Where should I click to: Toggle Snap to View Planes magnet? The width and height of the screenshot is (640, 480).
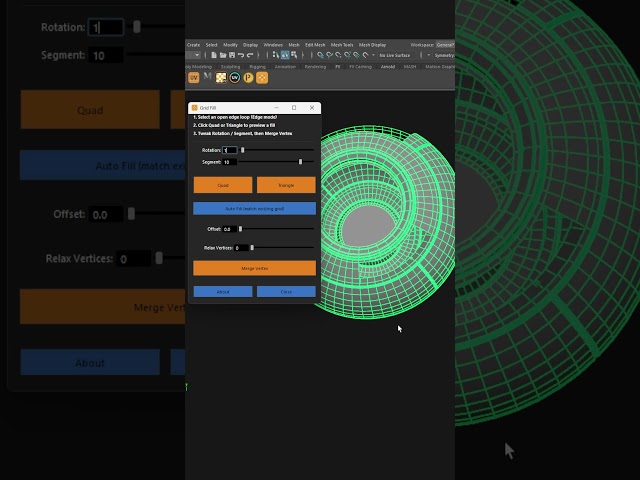point(356,55)
